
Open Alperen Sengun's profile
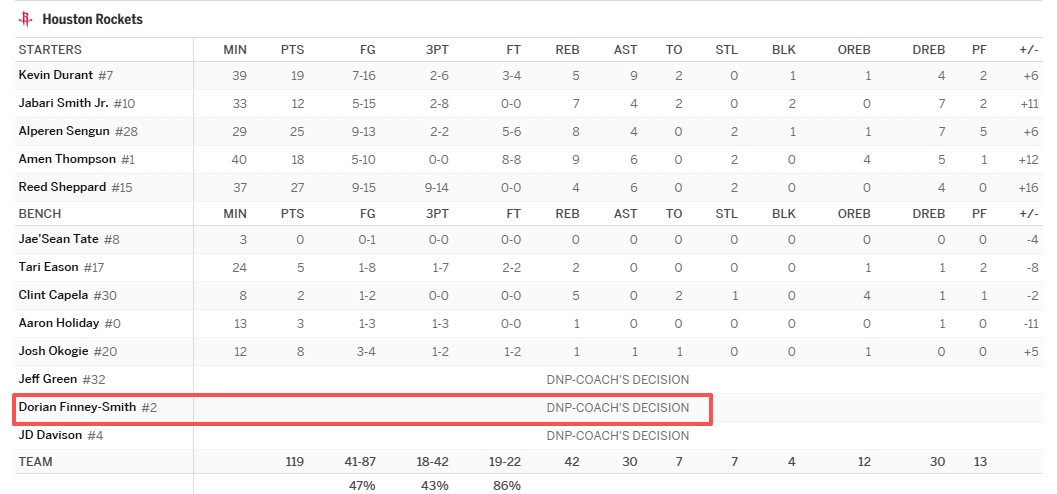point(64,132)
